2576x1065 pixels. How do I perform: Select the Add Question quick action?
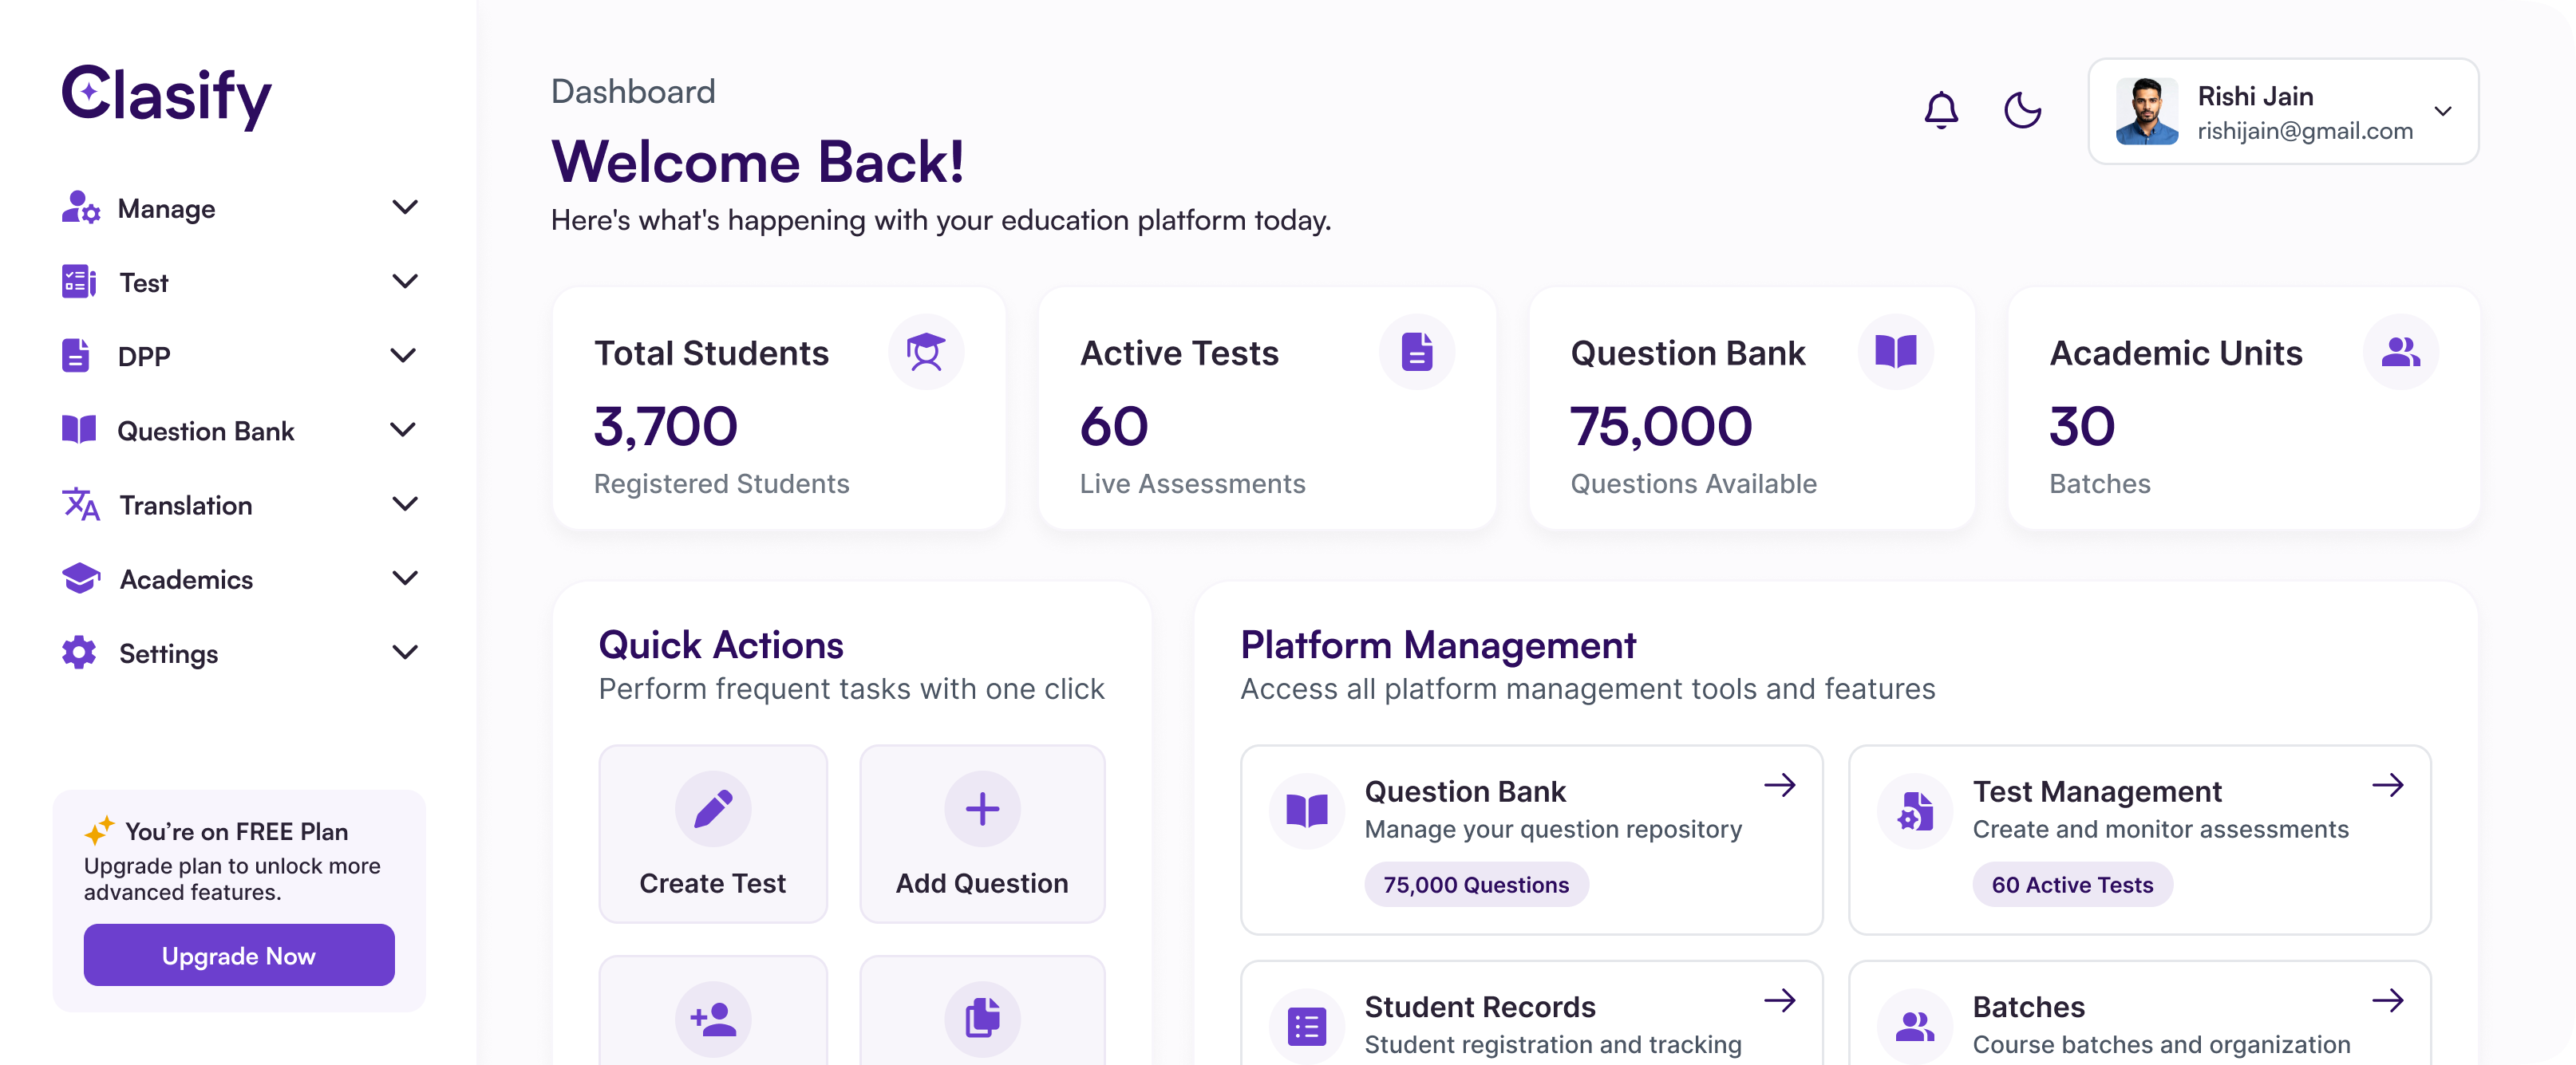coord(982,834)
